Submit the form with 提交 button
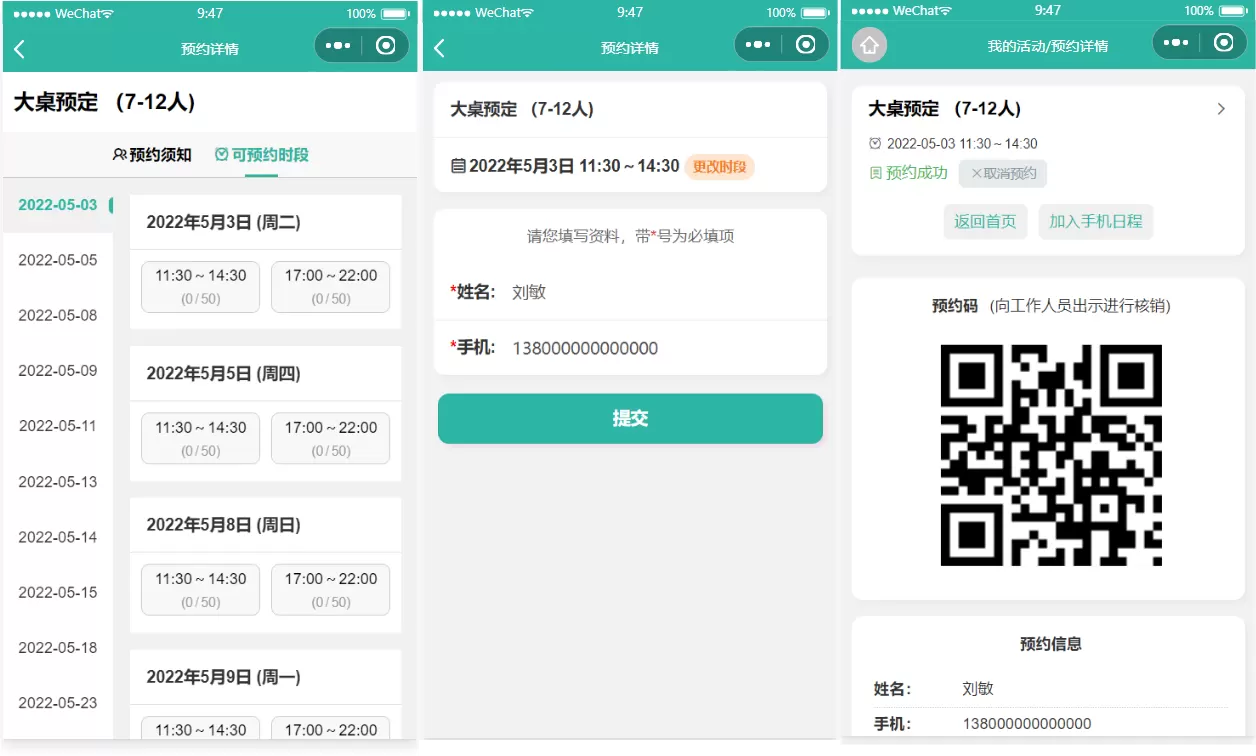Image resolution: width=1256 pixels, height=756 pixels. click(630, 419)
